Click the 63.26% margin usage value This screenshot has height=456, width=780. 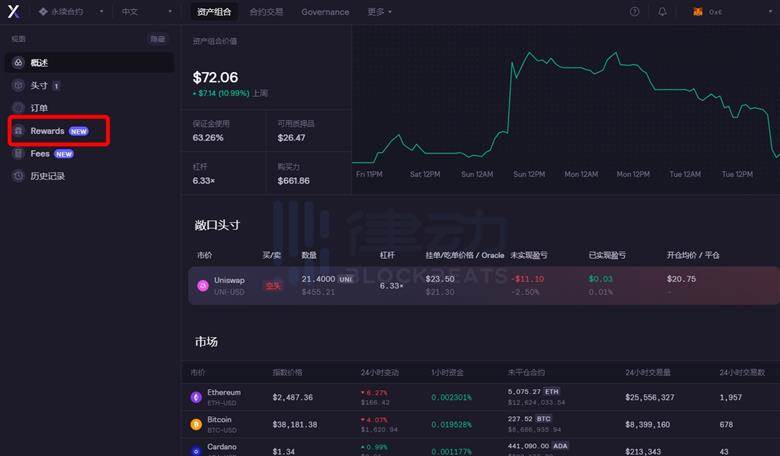click(208, 138)
